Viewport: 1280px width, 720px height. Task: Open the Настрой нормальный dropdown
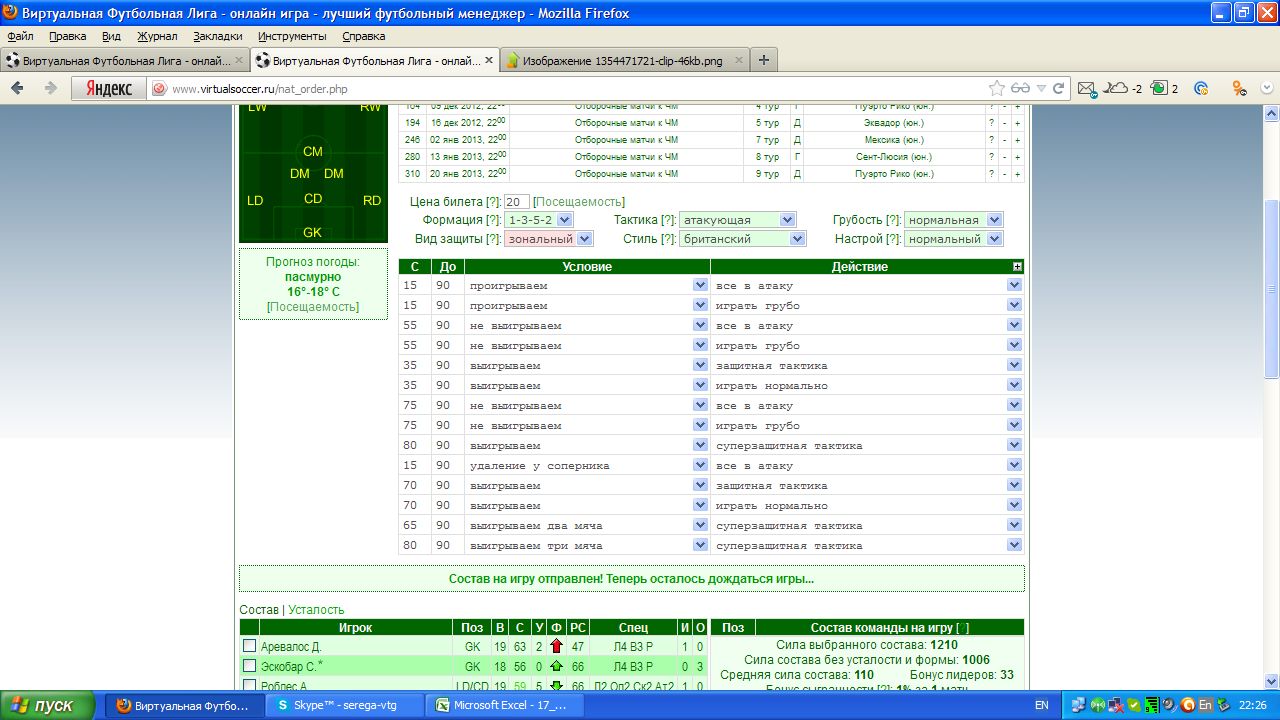(x=953, y=239)
